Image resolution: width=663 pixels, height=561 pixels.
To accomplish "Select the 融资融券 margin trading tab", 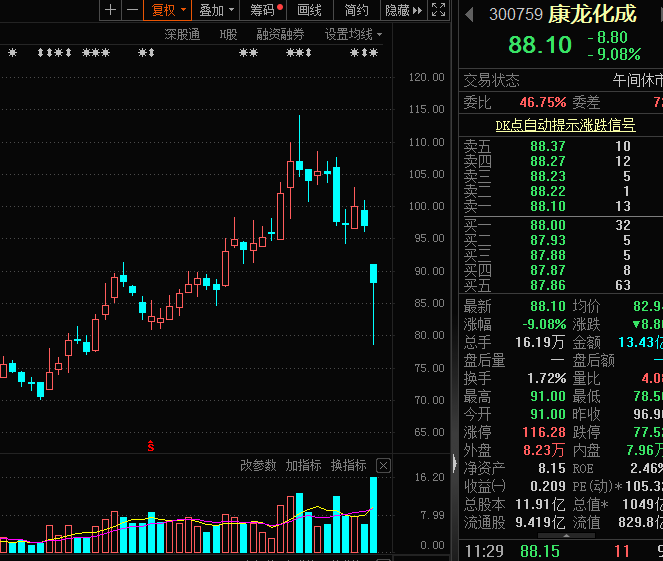I will 281,34.
